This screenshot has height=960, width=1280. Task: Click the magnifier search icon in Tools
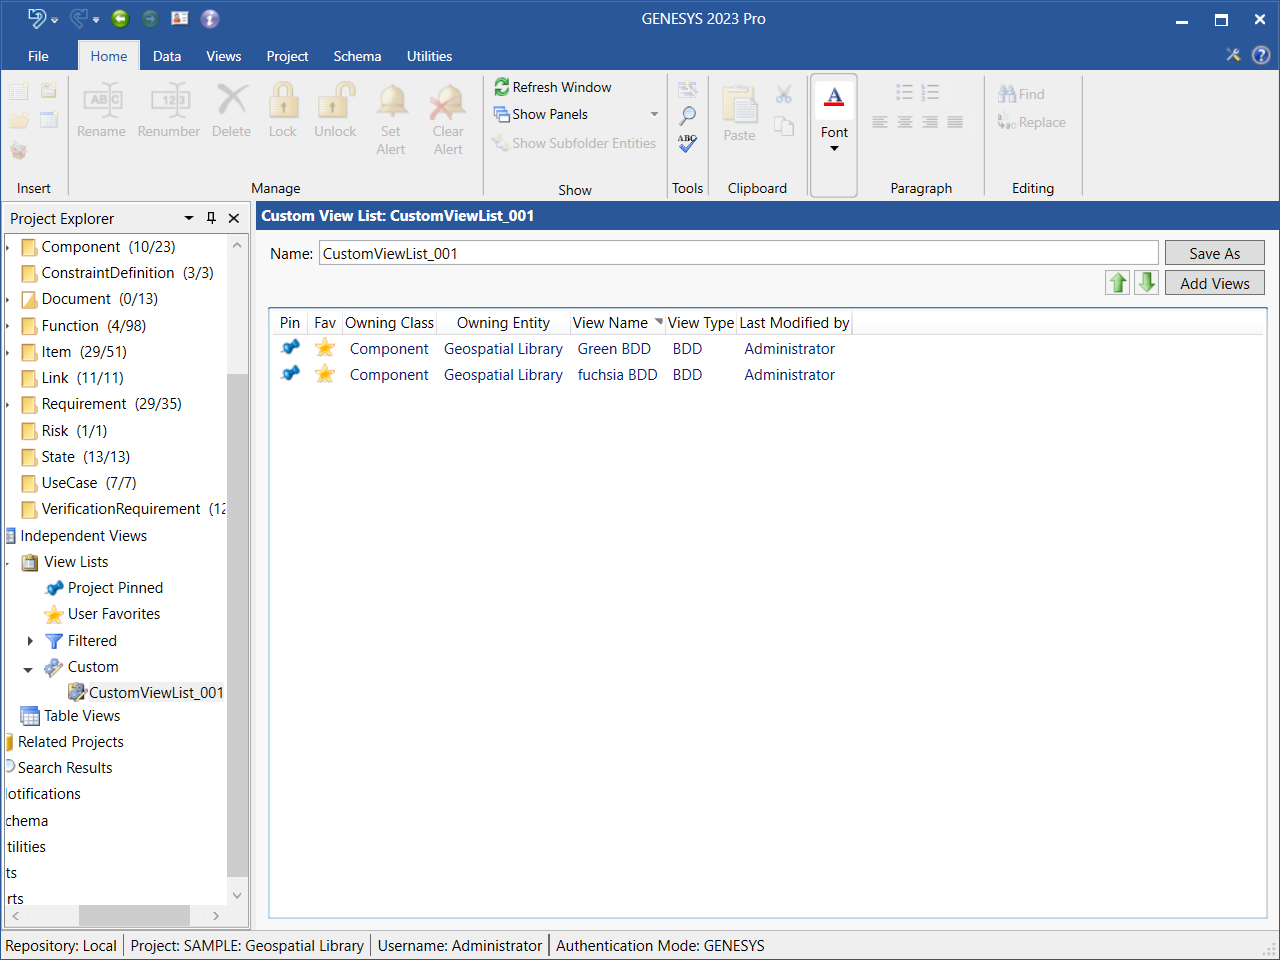pos(687,116)
